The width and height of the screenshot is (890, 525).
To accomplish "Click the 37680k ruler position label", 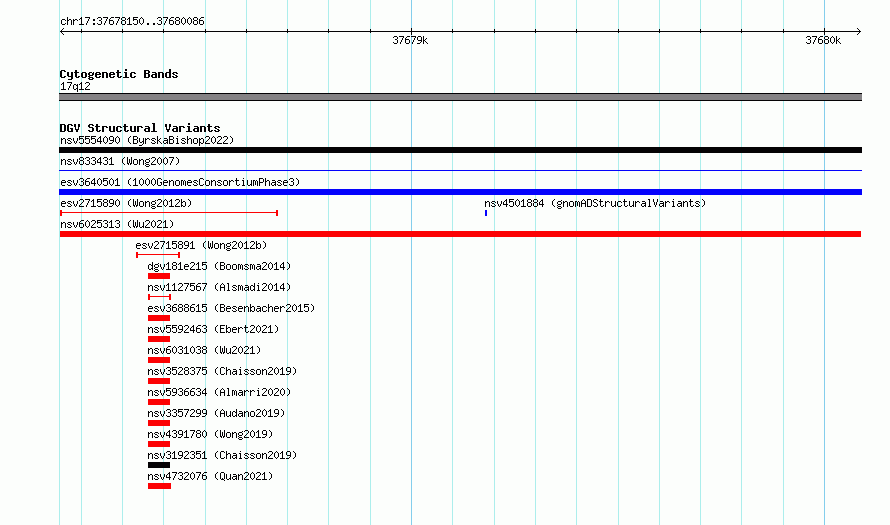I will coord(823,40).
